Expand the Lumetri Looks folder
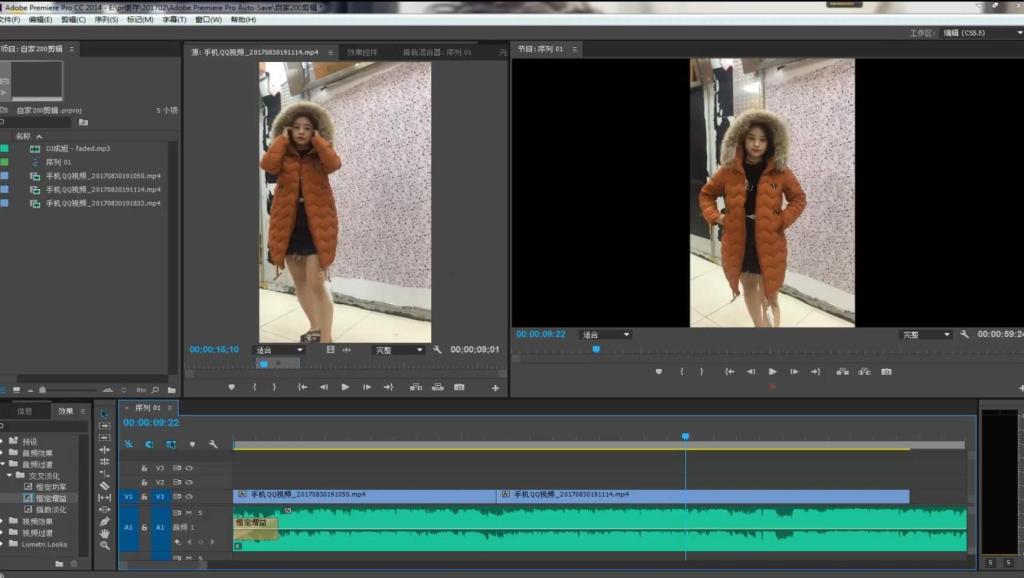The image size is (1024, 578). pyautogui.click(x=3, y=544)
